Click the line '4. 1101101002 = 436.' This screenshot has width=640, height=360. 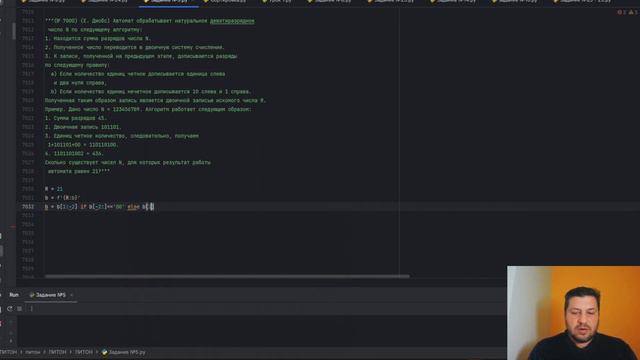pyautogui.click(x=74, y=154)
